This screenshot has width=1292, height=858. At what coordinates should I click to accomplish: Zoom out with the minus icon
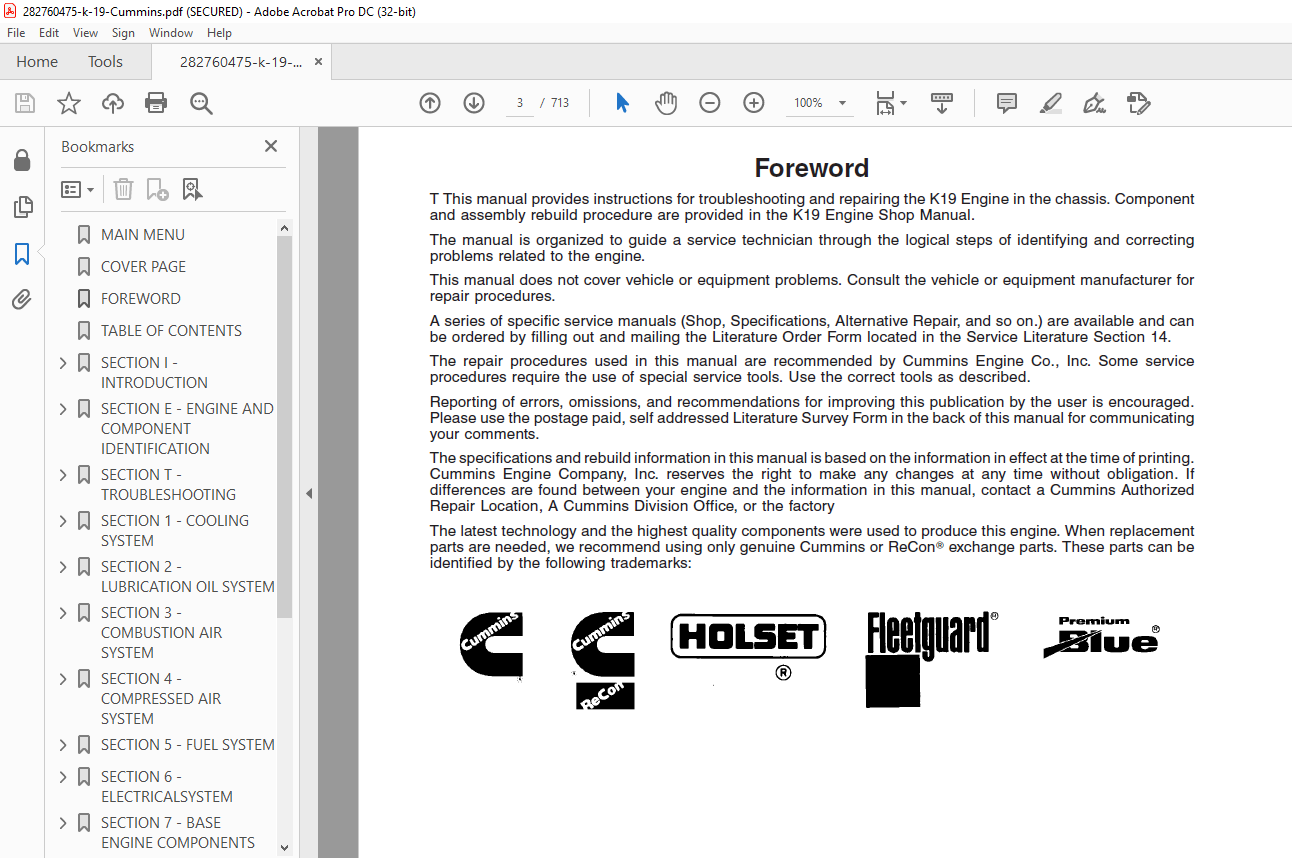pos(710,103)
